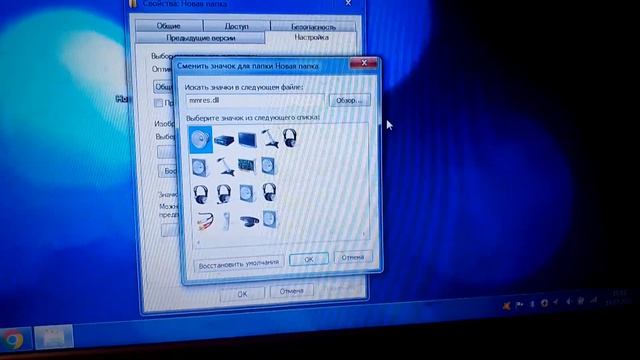Click the volume speaker tray icon

click(x=568, y=302)
